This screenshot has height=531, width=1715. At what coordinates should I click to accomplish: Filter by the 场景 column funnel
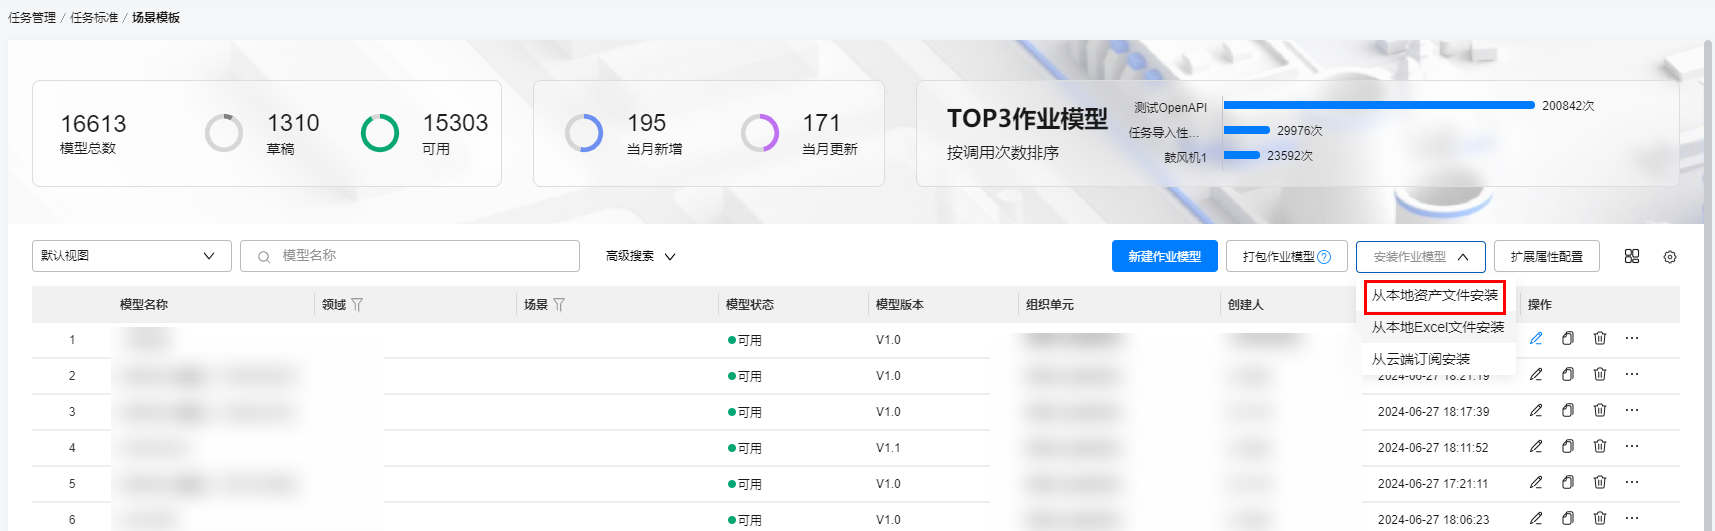pos(559,305)
